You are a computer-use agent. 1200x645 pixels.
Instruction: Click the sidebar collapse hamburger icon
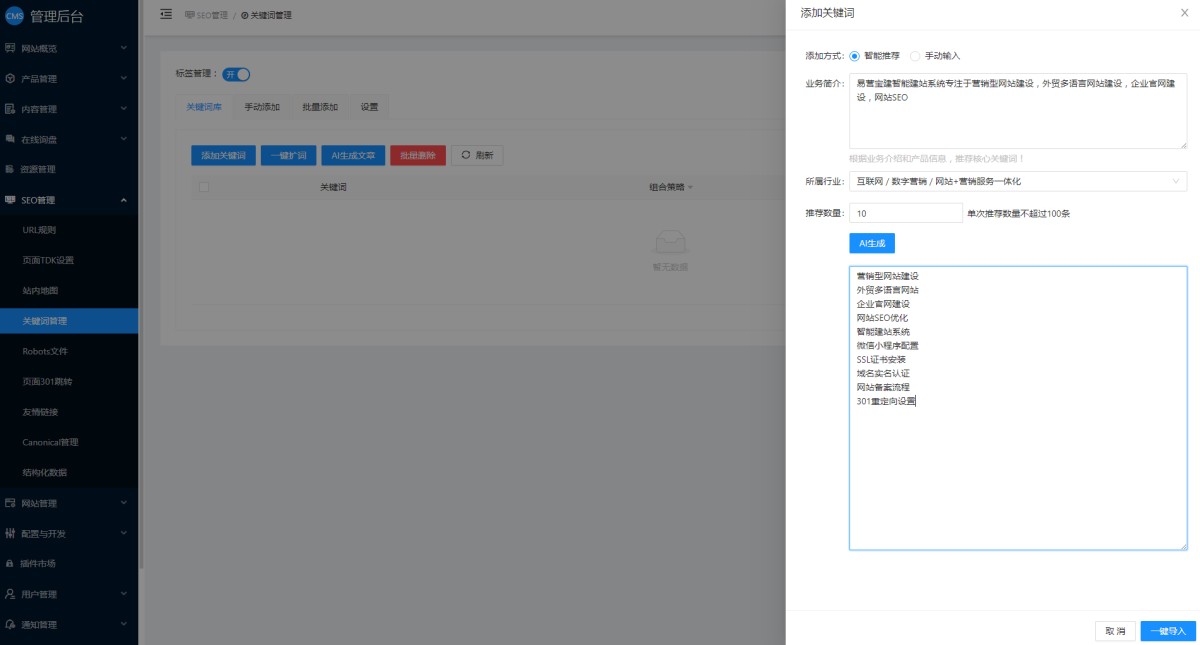(166, 15)
